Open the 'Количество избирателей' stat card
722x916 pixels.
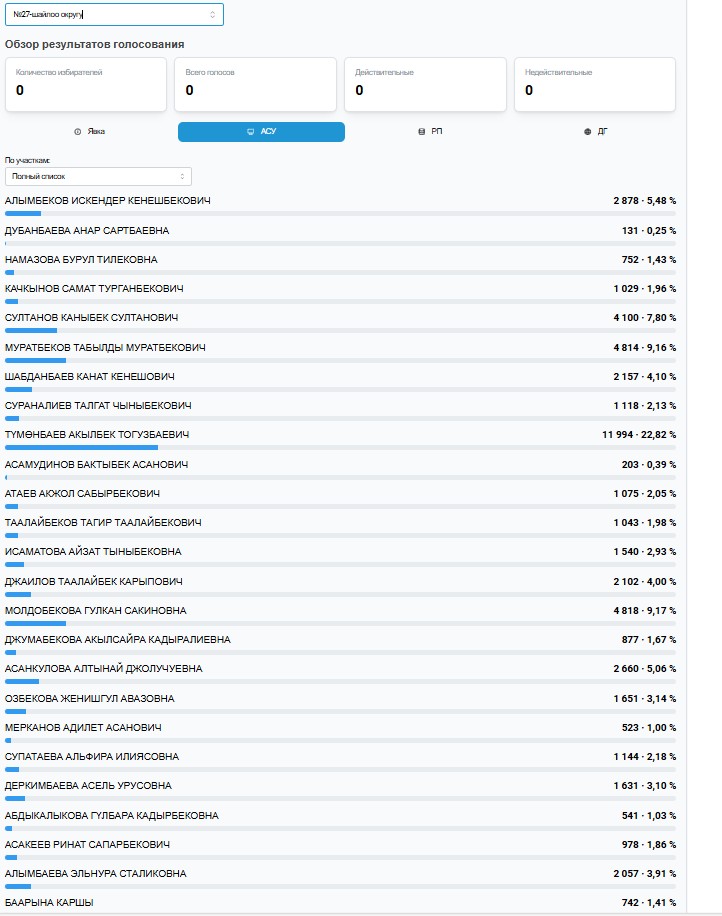(85, 84)
